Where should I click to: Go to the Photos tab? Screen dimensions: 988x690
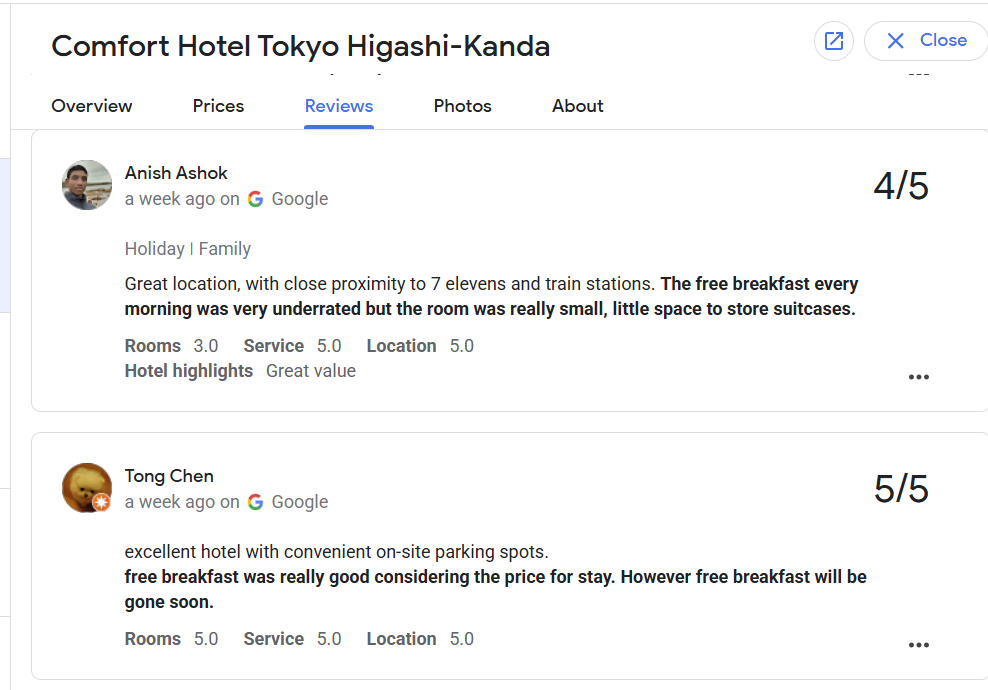pyautogui.click(x=462, y=106)
